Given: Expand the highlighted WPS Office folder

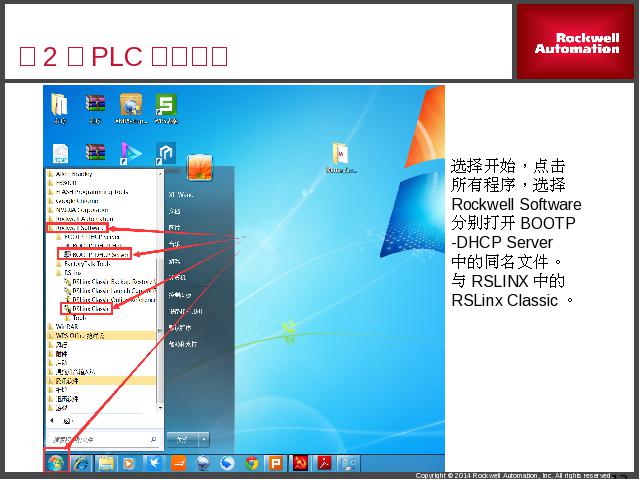Looking at the screenshot, I should point(100,336).
